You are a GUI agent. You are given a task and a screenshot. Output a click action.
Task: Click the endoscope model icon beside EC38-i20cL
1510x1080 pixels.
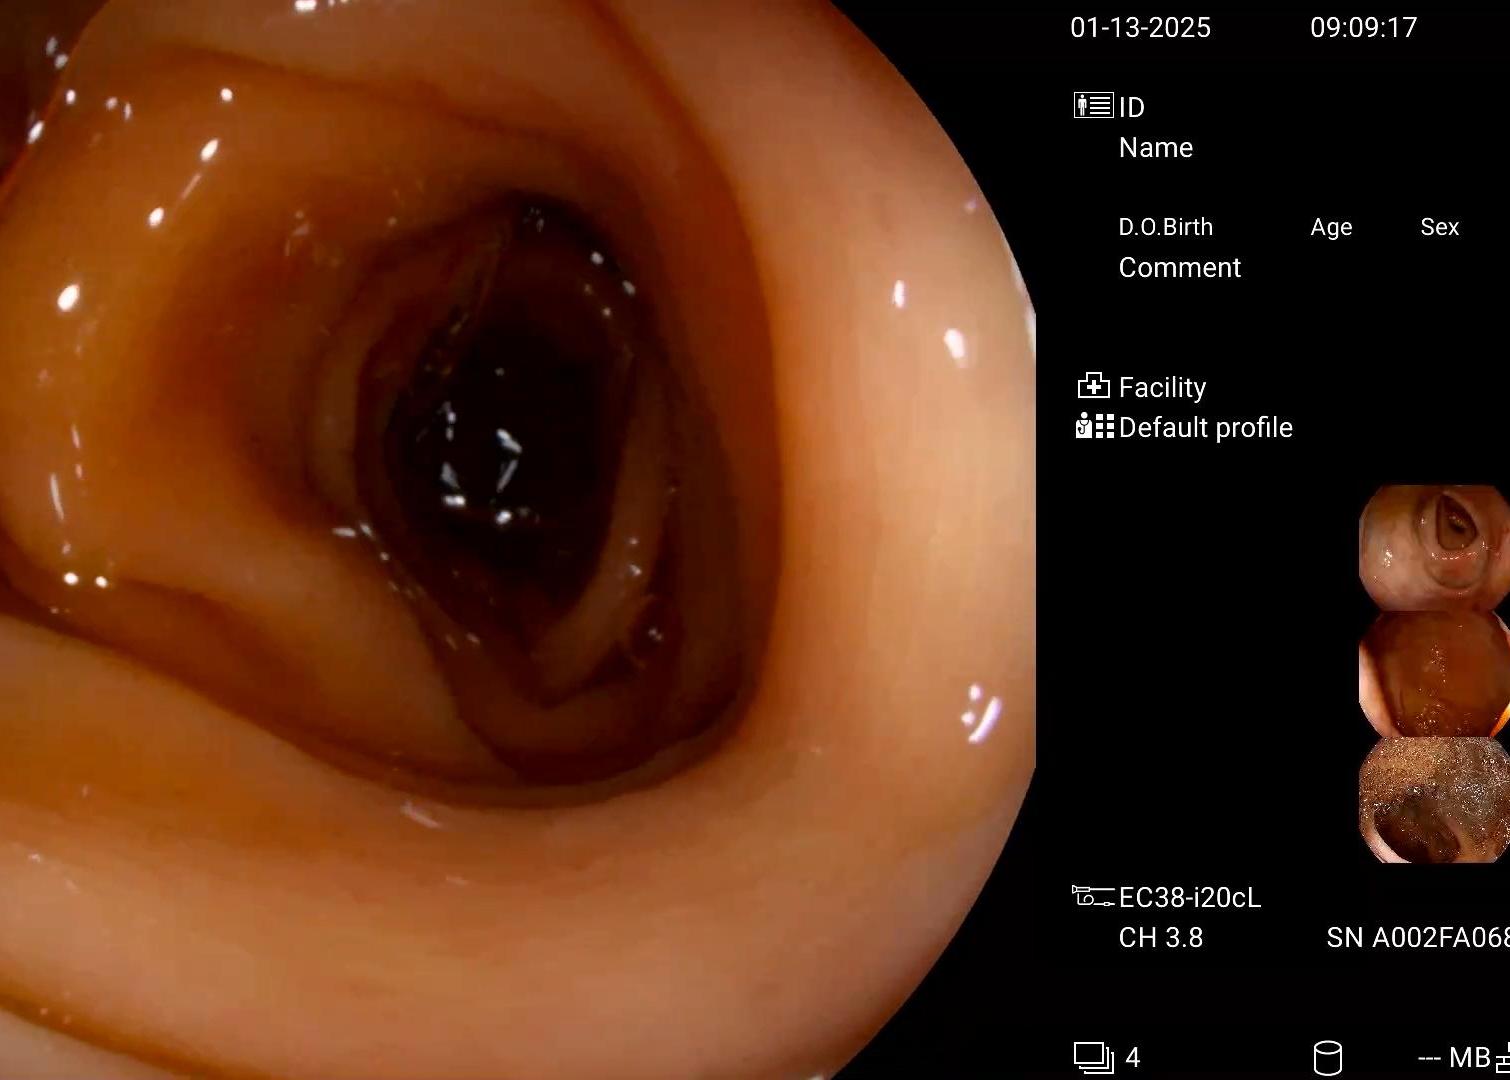coord(1093,896)
